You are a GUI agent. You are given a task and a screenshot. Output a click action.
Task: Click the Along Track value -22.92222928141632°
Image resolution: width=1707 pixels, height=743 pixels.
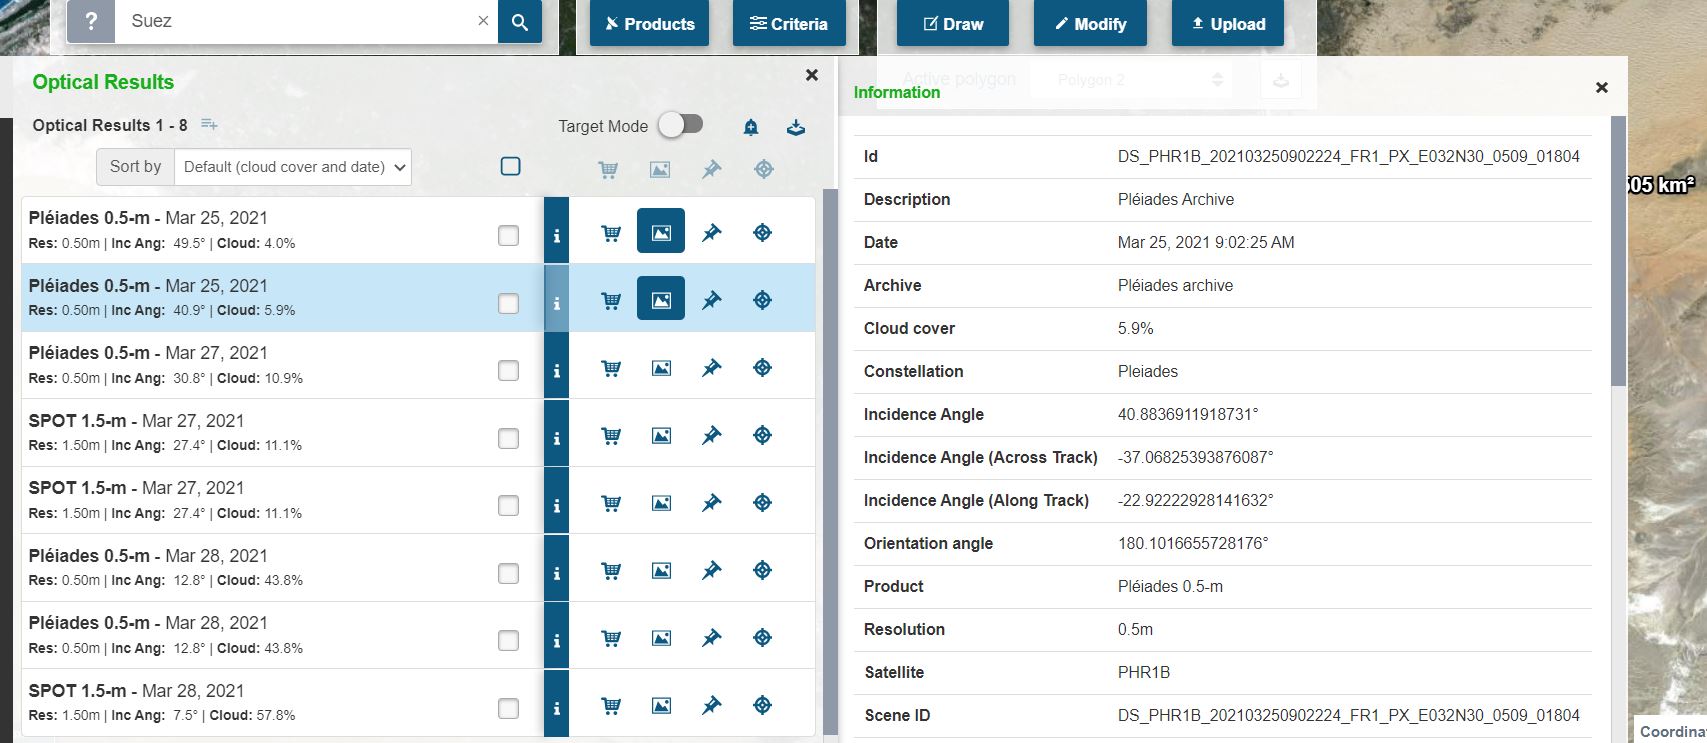click(x=1196, y=500)
